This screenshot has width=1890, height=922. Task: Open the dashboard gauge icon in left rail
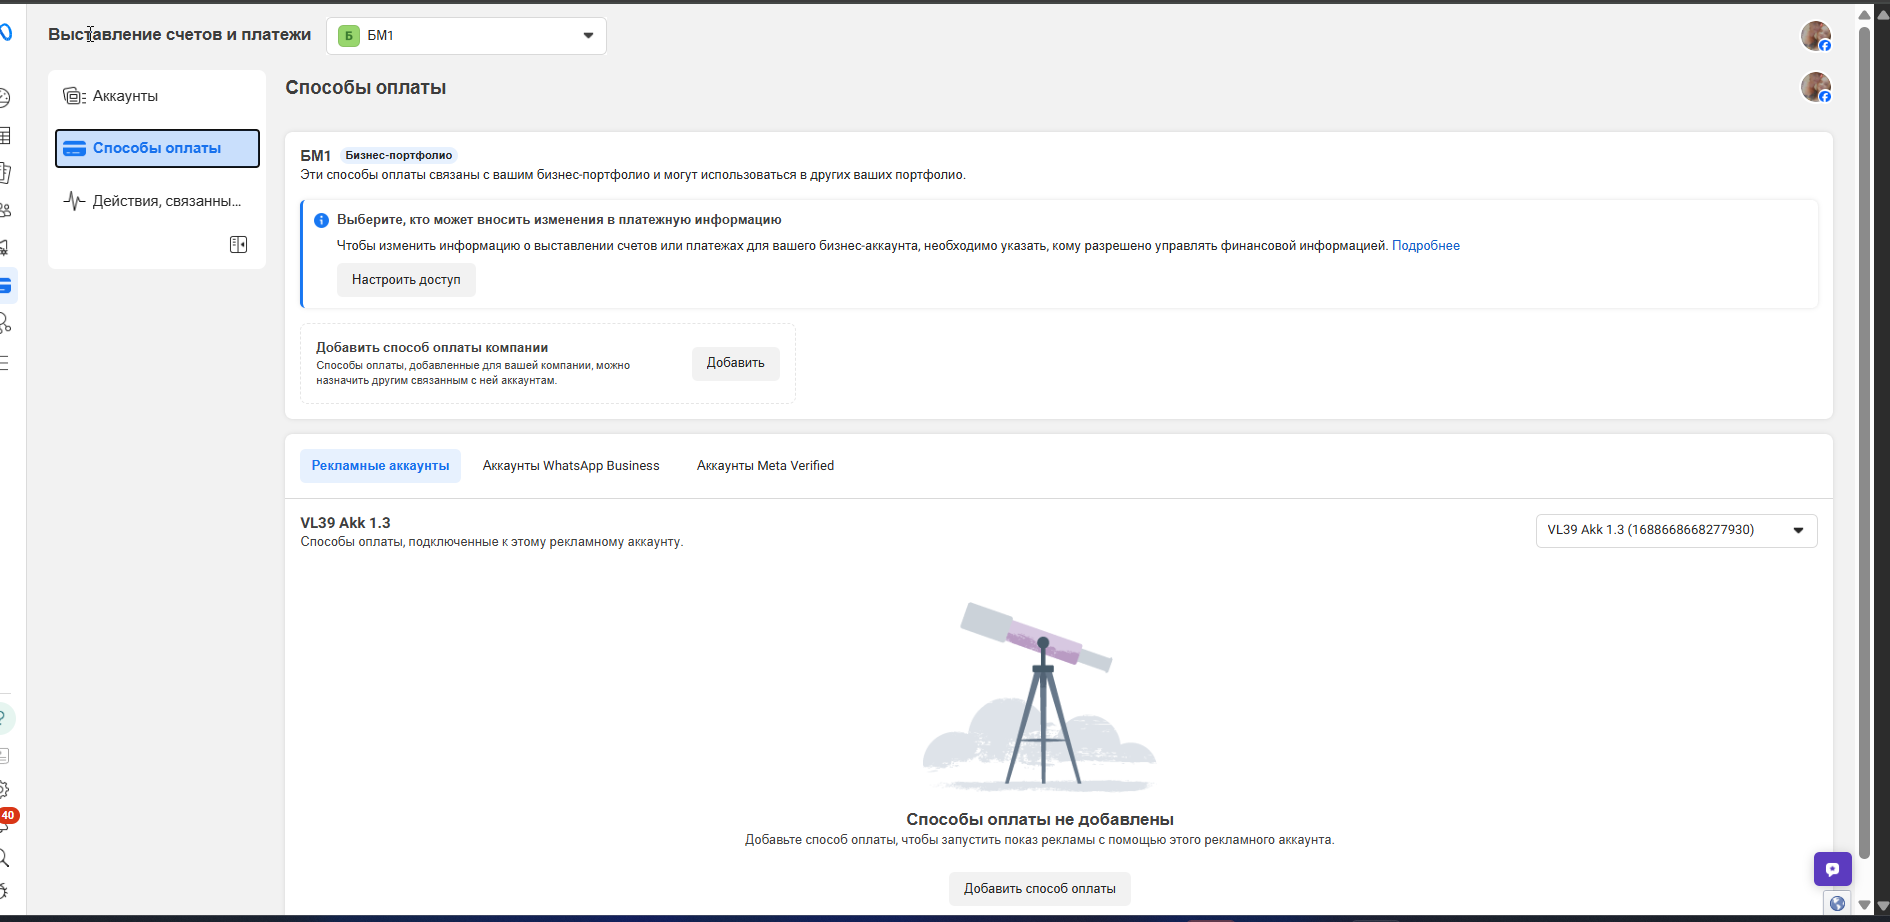point(4,98)
